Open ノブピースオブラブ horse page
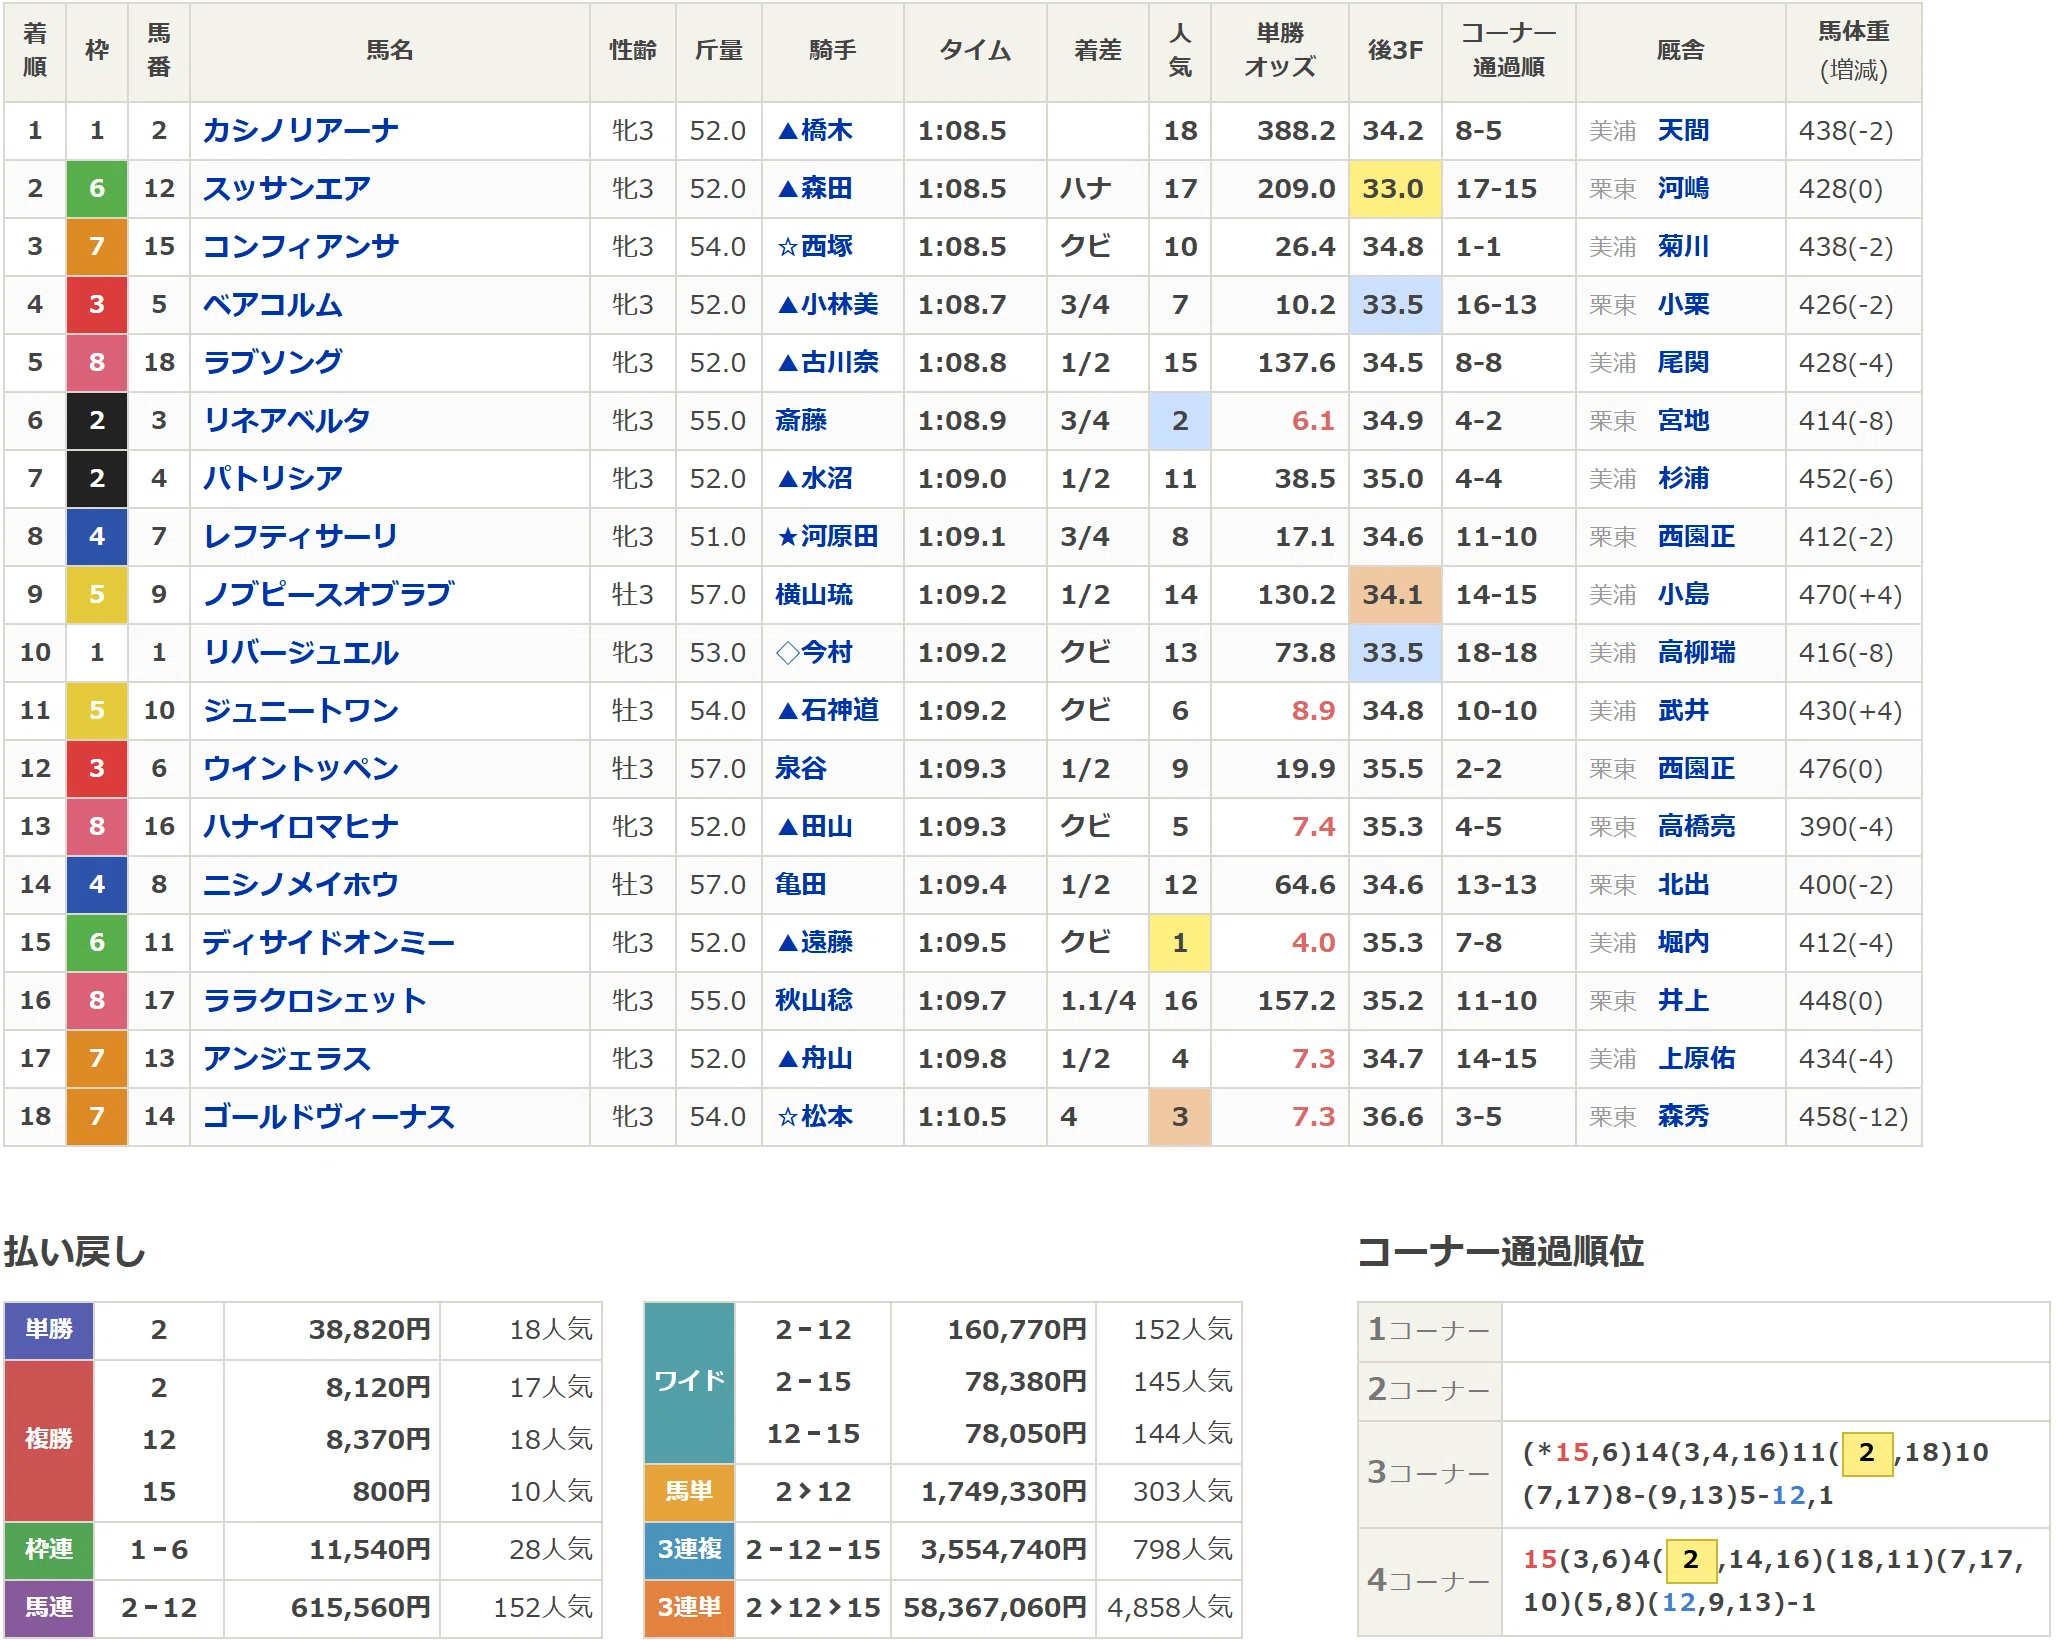The image size is (2056, 1640). click(x=328, y=595)
